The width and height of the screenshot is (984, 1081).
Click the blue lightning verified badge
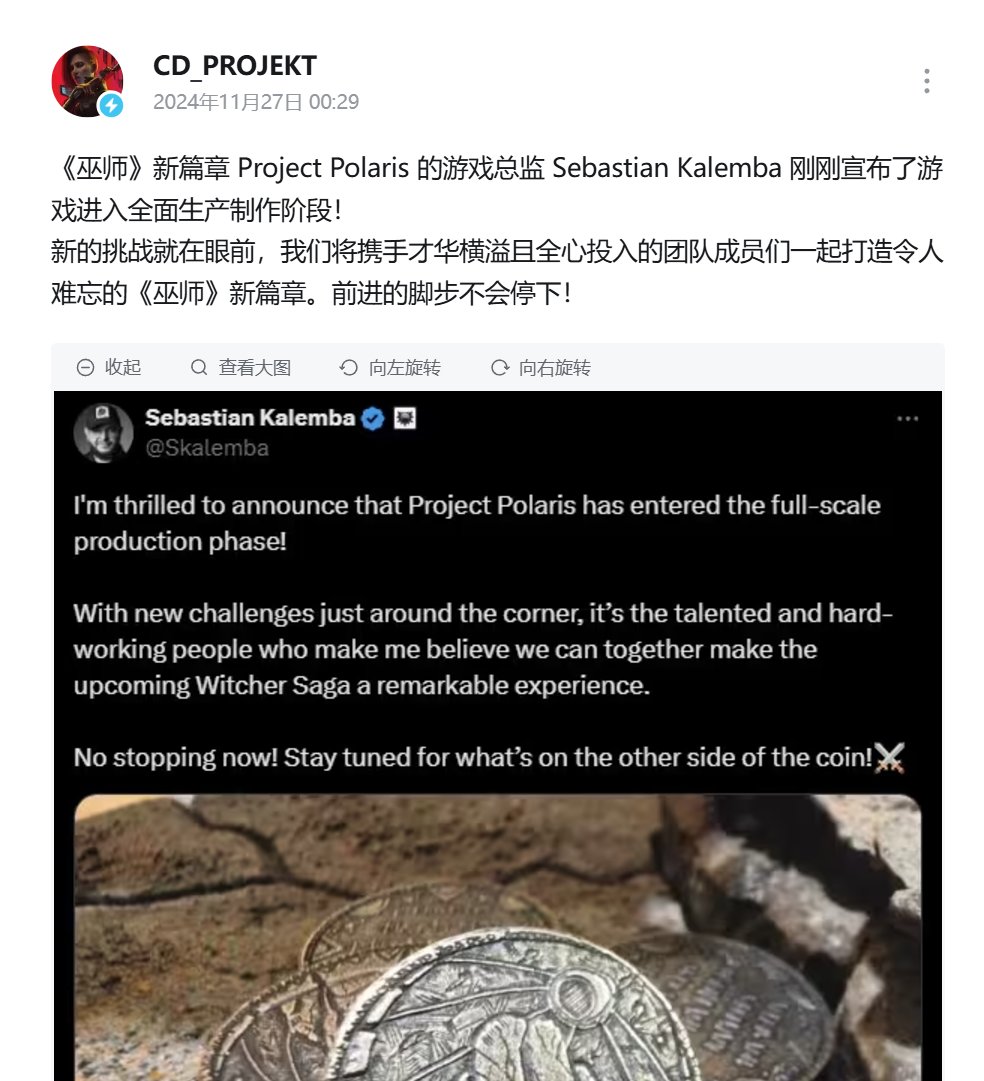point(111,105)
